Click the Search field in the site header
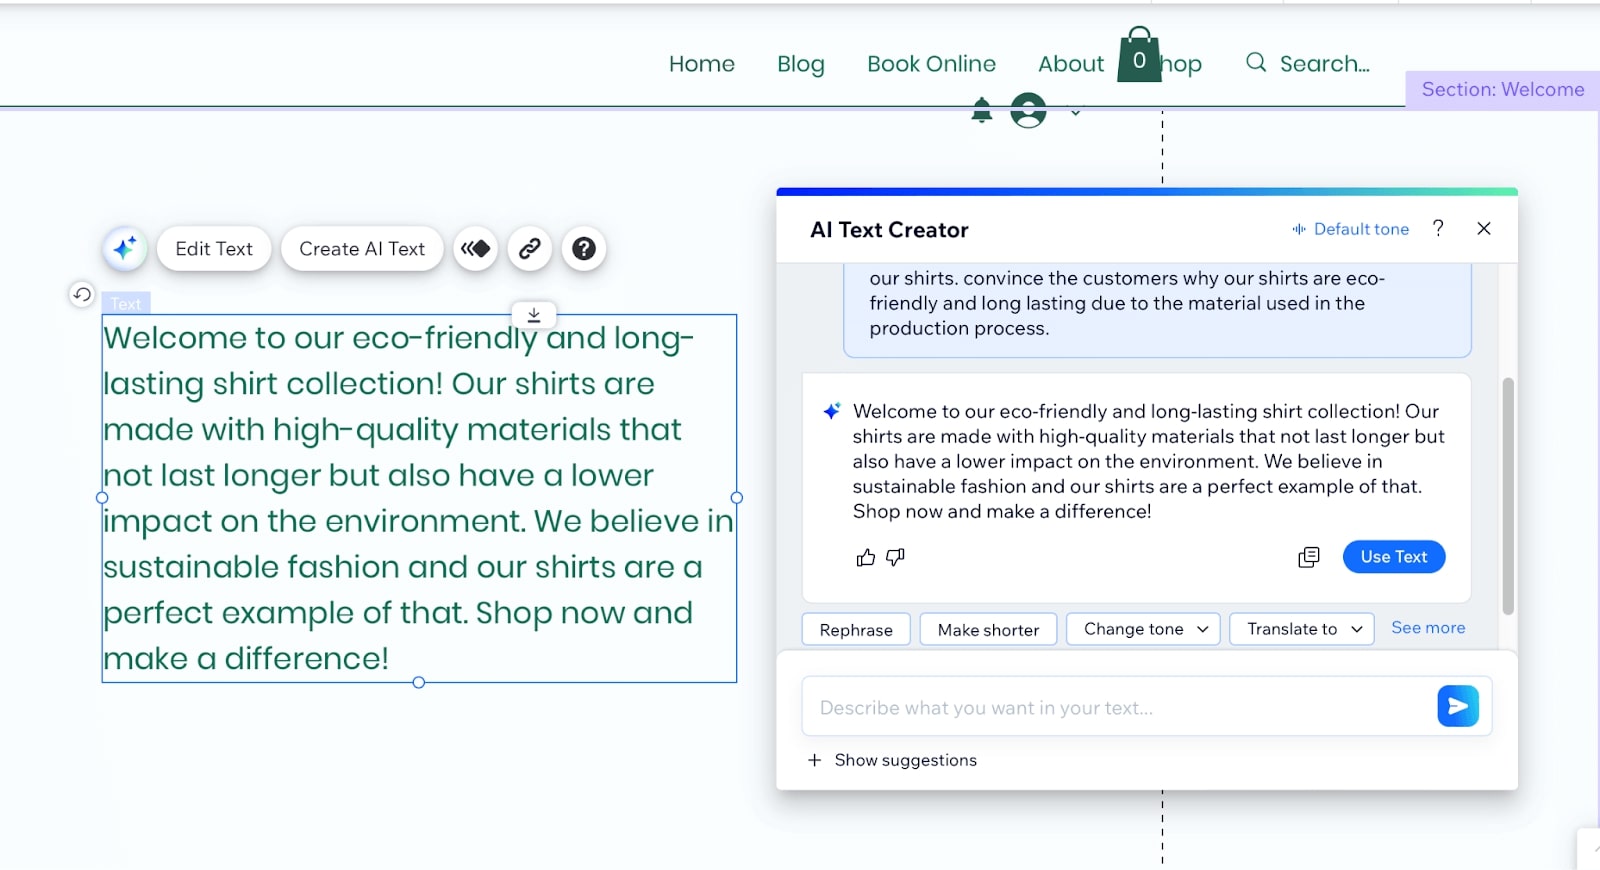 1308,64
